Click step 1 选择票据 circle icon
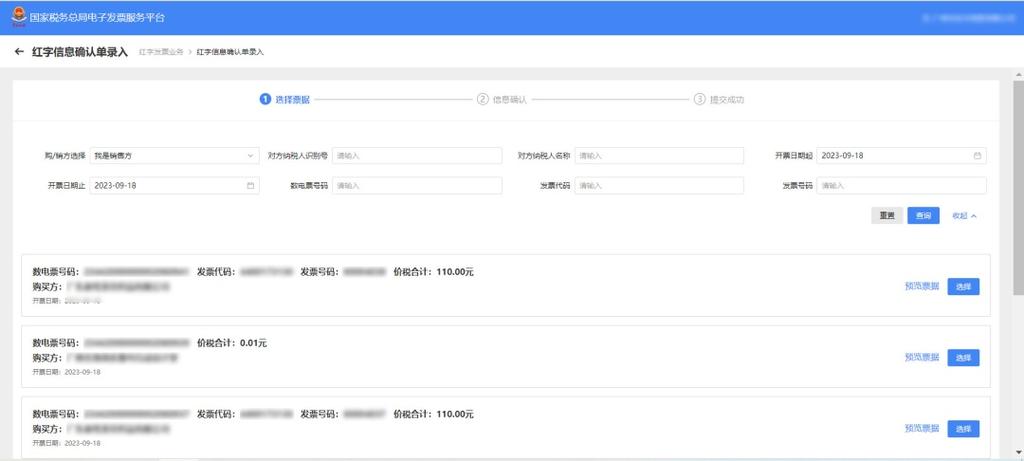Viewport: 1024px width, 461px height. [x=265, y=99]
